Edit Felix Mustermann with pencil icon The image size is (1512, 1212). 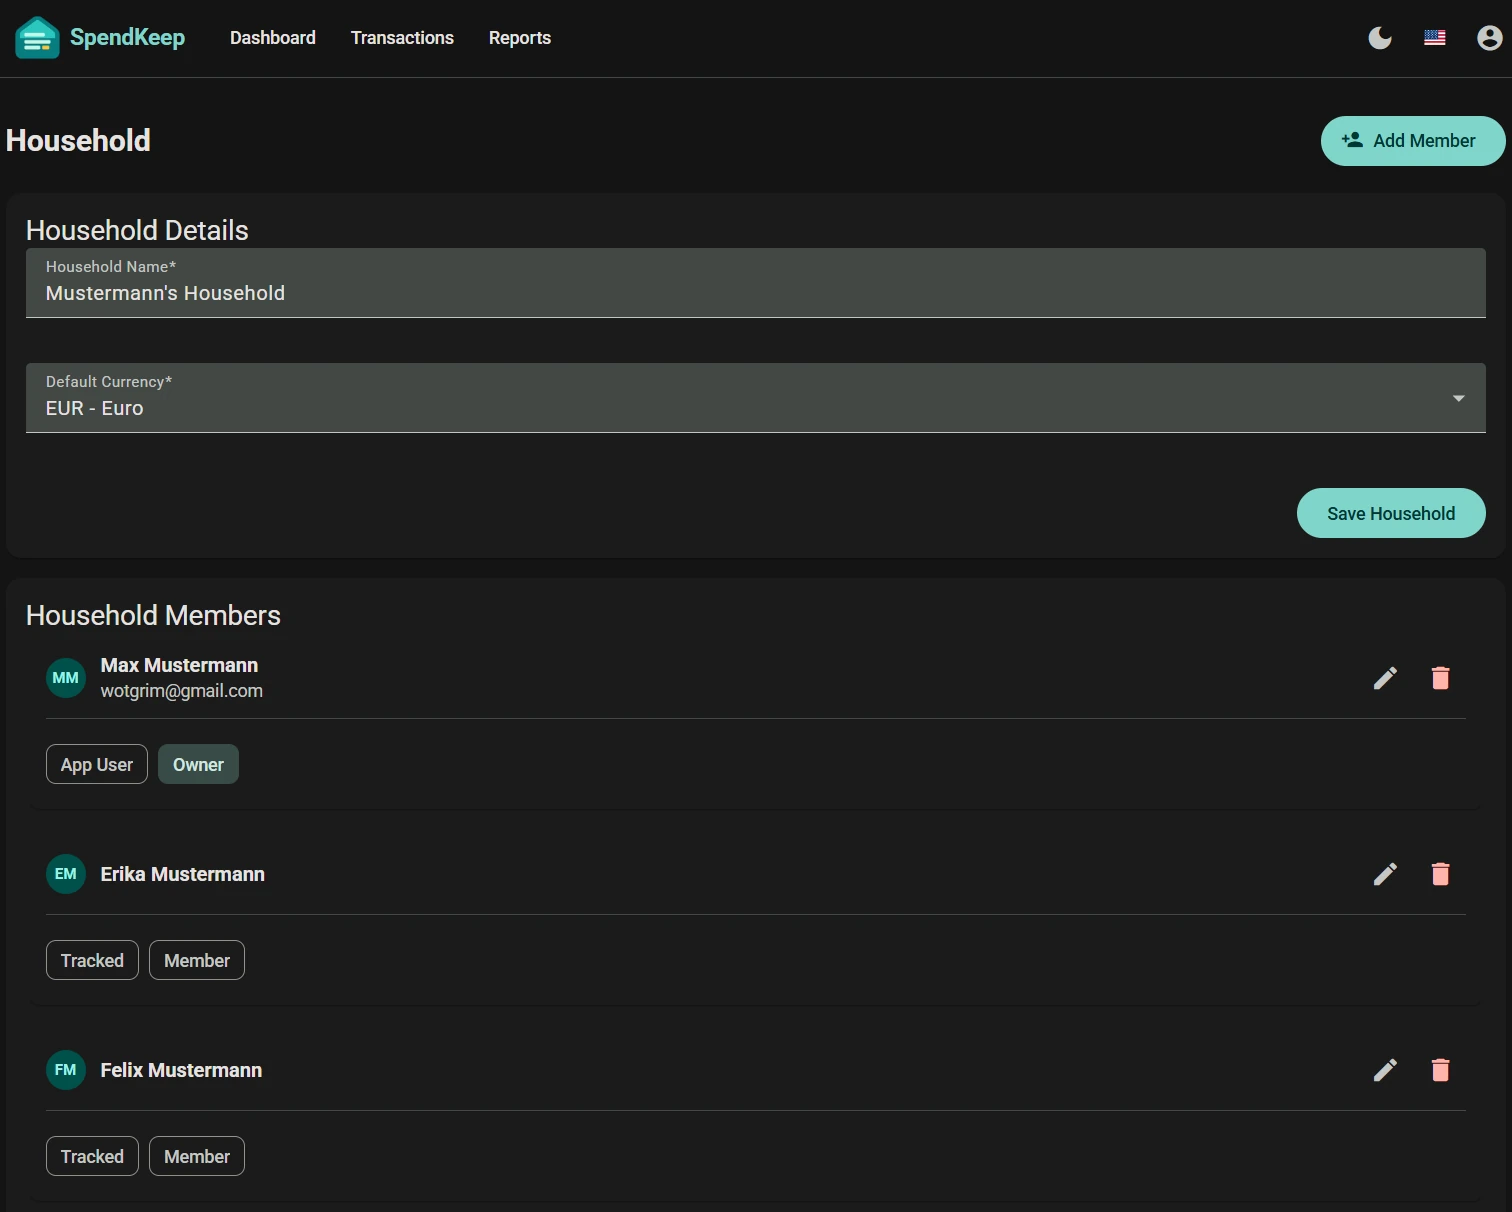click(1385, 1070)
